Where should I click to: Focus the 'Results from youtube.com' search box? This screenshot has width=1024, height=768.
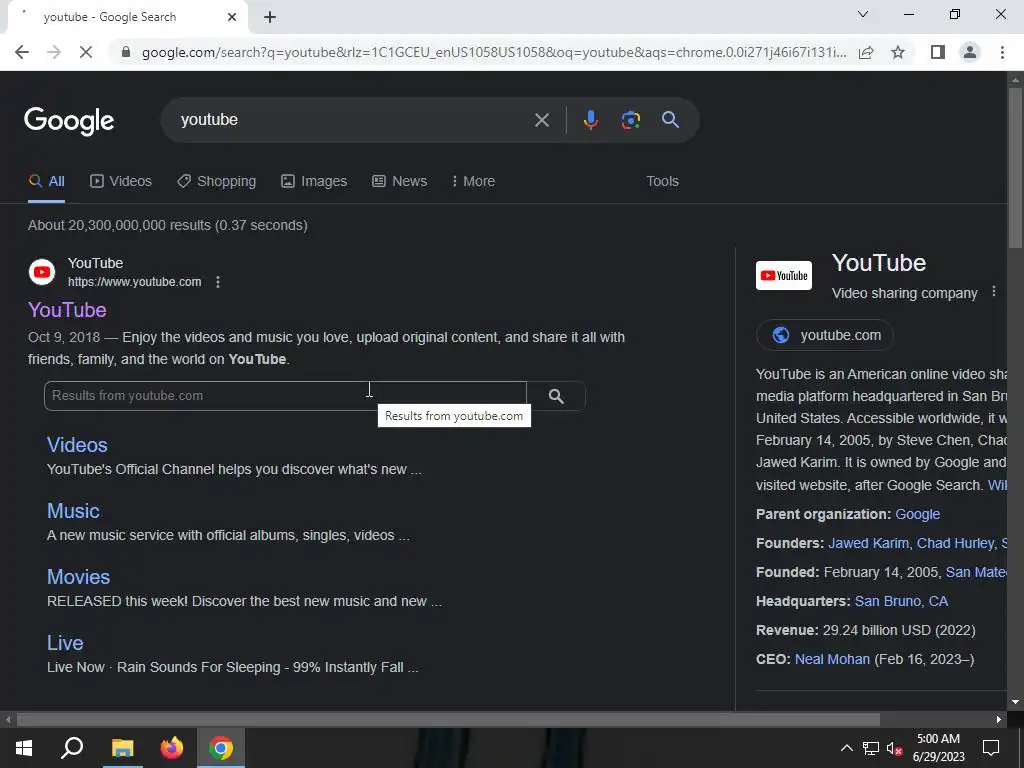[x=285, y=396]
